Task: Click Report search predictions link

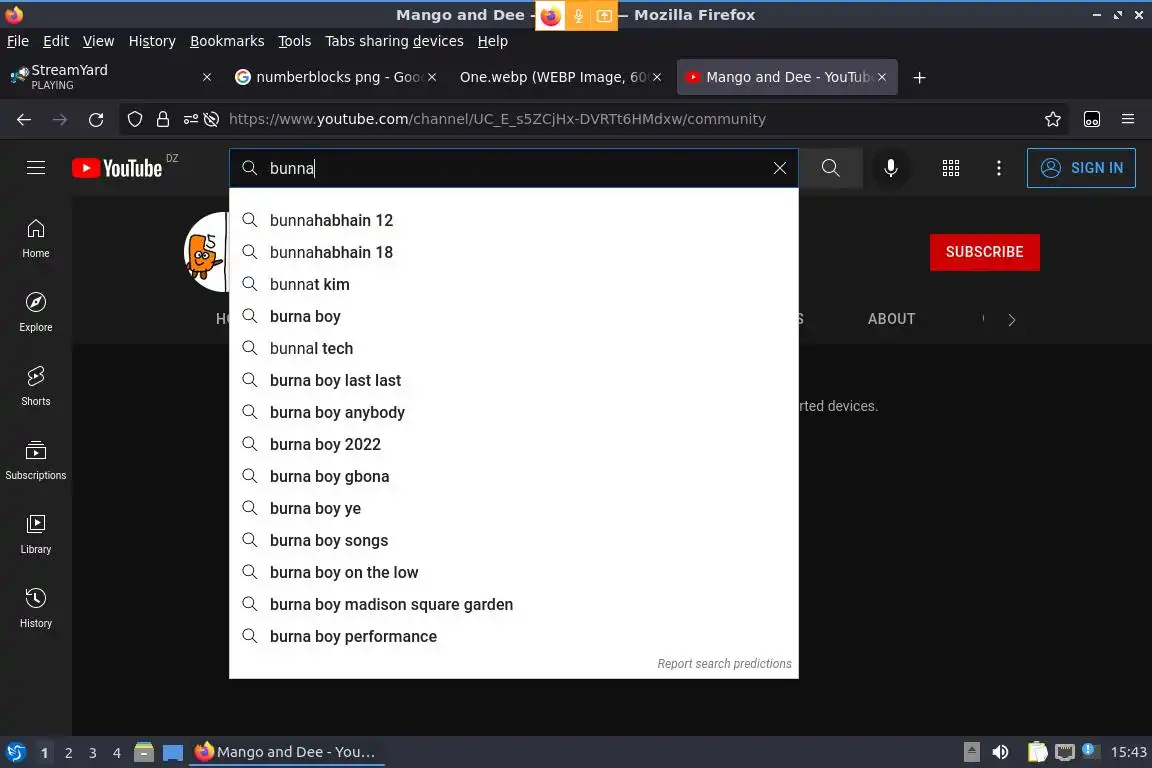Action: pos(724,664)
